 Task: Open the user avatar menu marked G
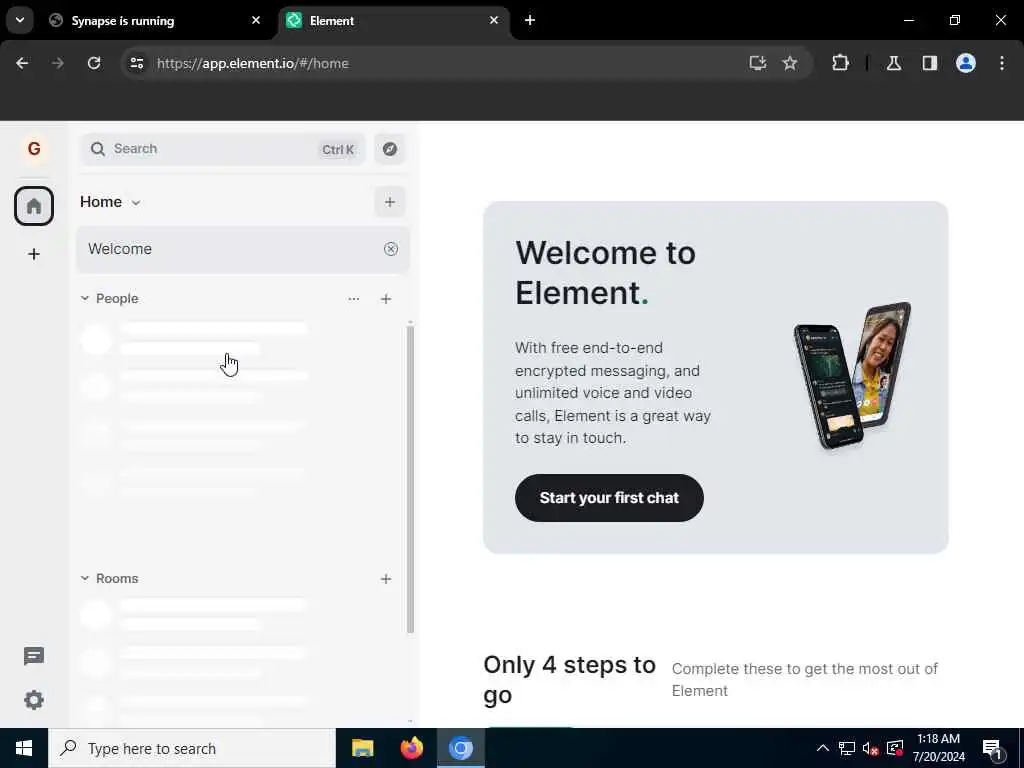coord(34,149)
